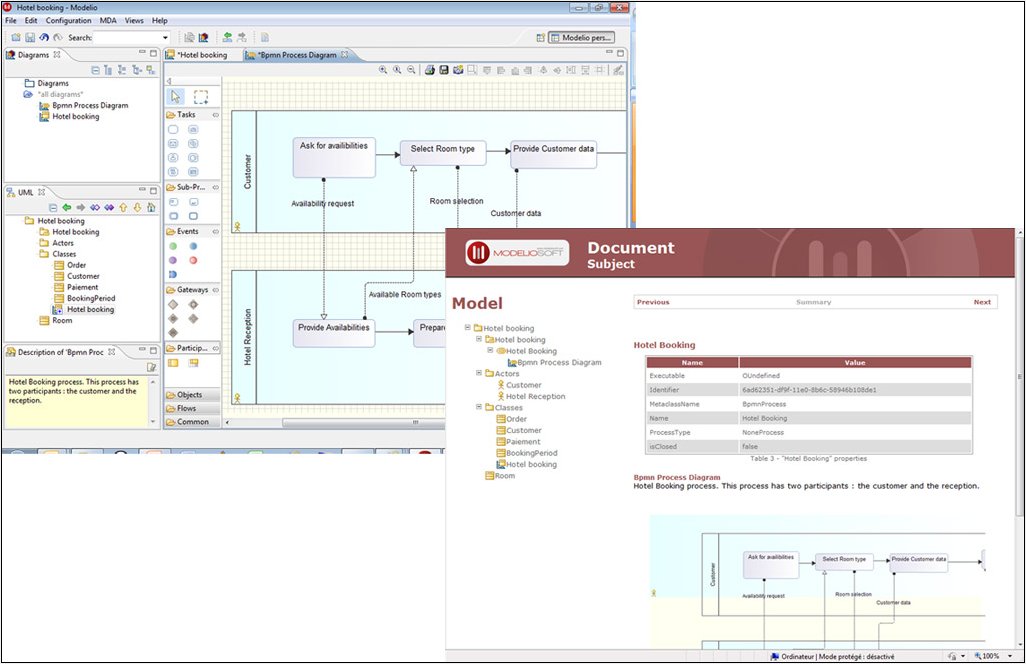Maximize the Diagrams panel view
Image resolution: width=1026 pixels, height=664 pixels.
coord(154,53)
